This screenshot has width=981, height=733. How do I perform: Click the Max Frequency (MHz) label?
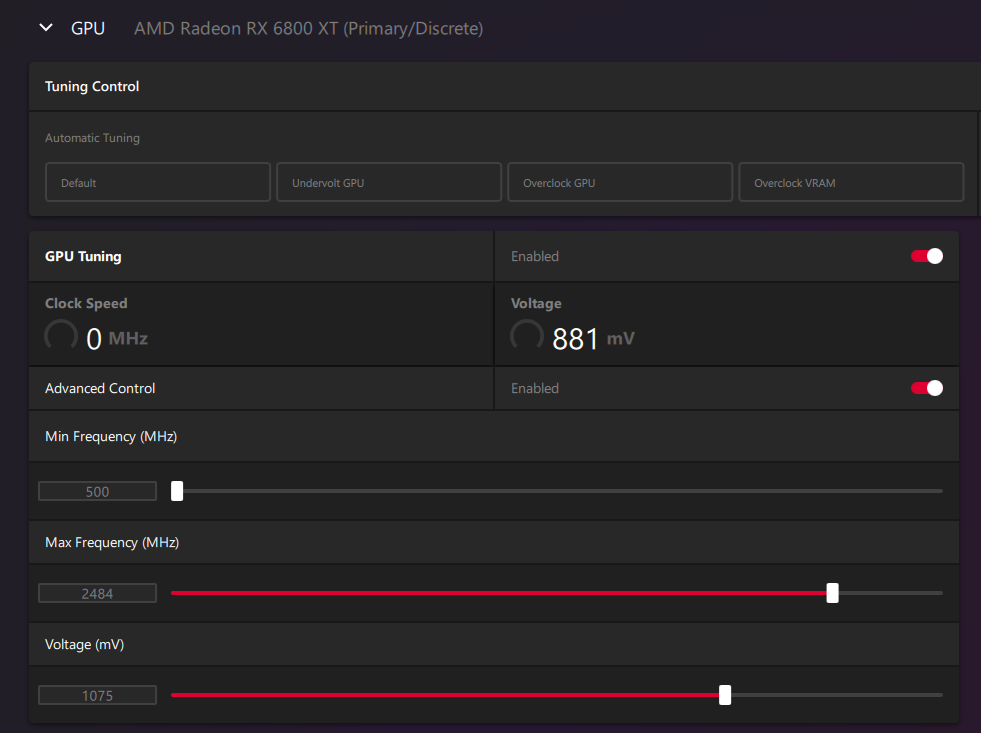[112, 542]
